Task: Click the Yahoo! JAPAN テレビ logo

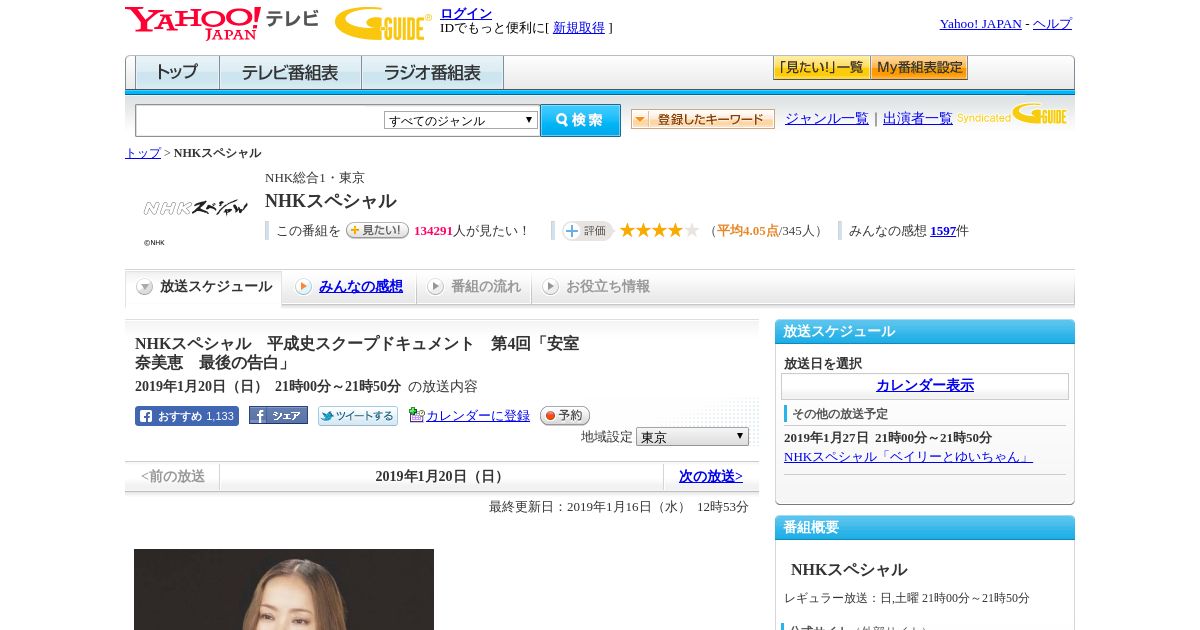Action: (x=222, y=23)
